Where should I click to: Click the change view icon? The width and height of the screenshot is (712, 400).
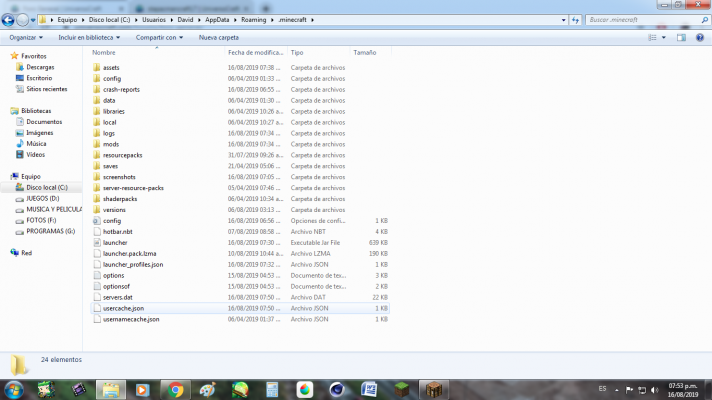pyautogui.click(x=652, y=38)
